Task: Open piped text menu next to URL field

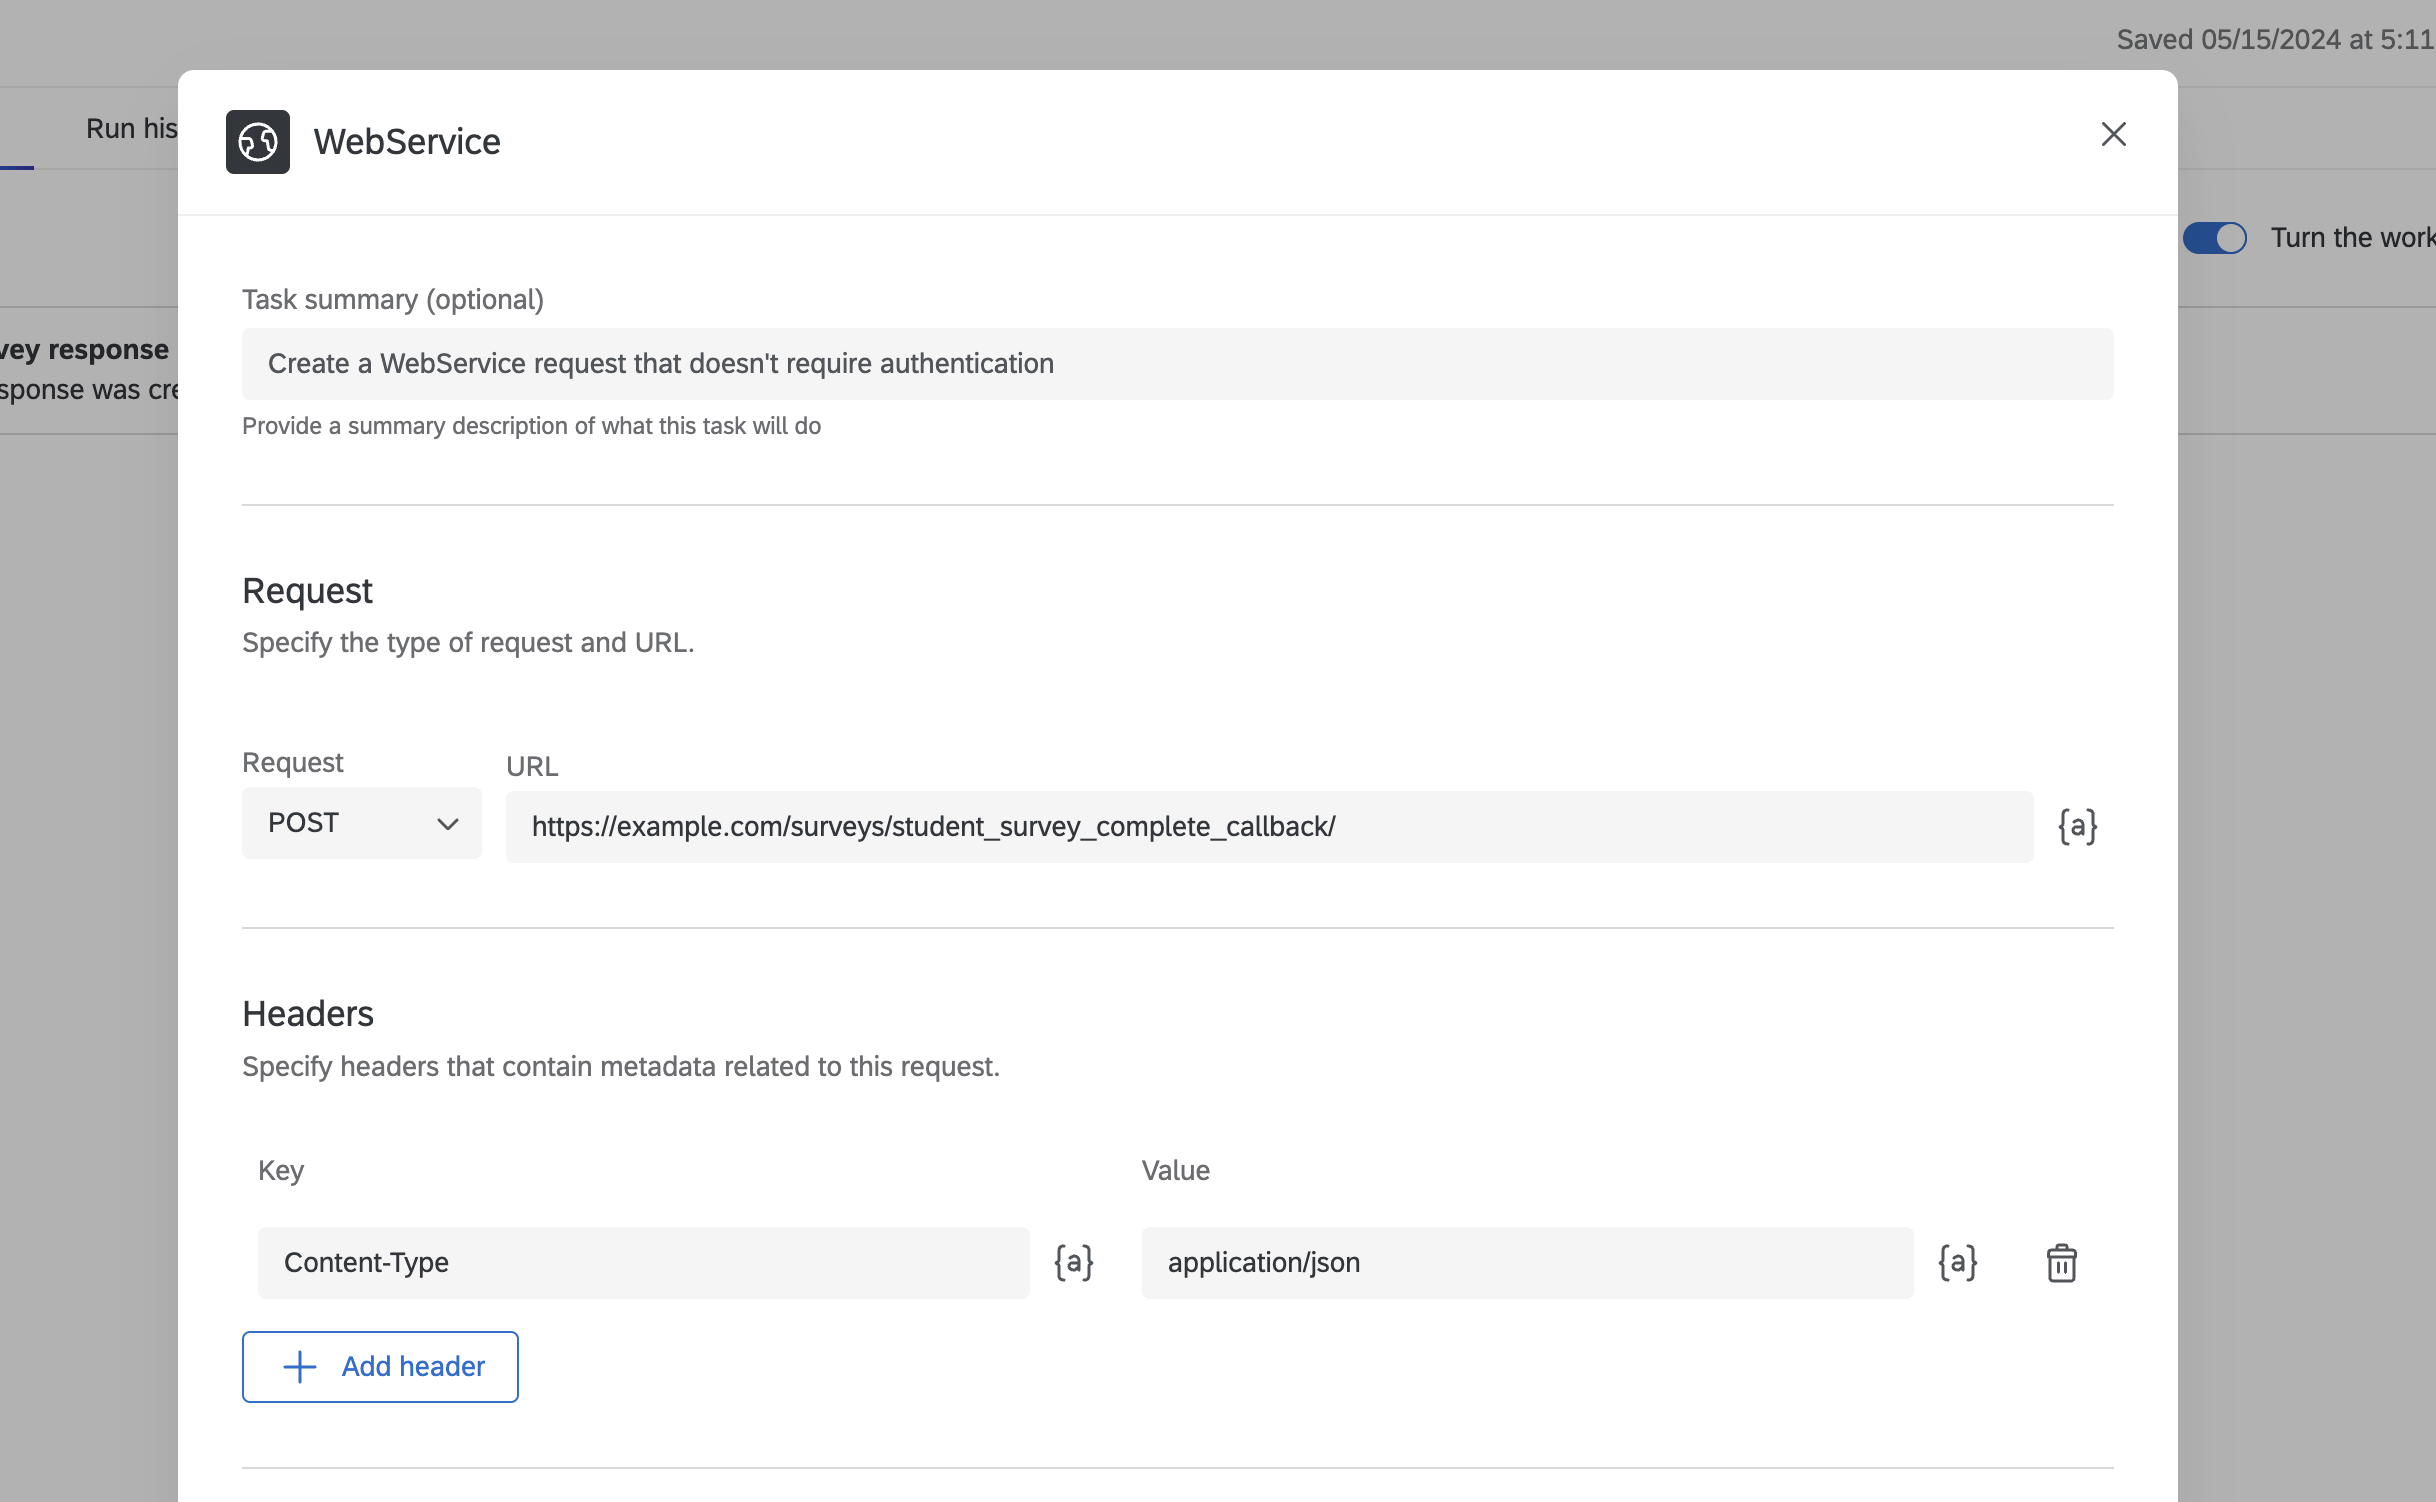Action: pyautogui.click(x=2077, y=827)
